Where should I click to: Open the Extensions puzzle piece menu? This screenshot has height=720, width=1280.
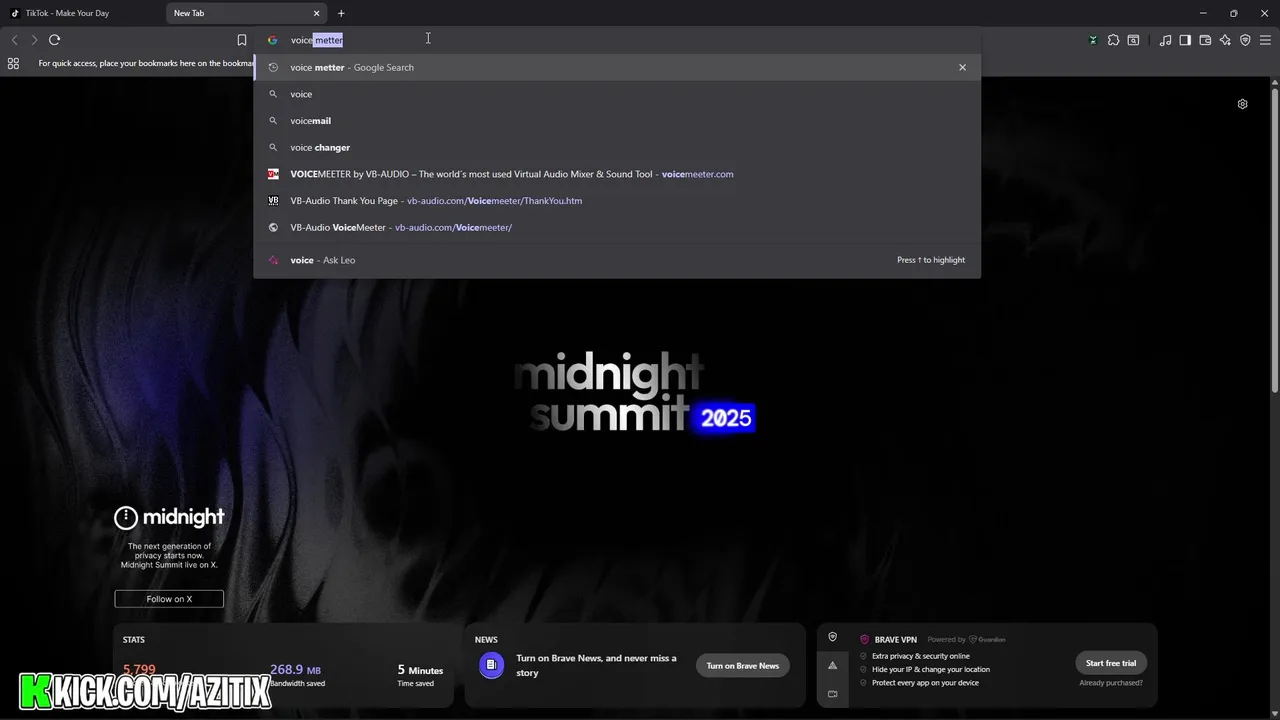point(1113,40)
